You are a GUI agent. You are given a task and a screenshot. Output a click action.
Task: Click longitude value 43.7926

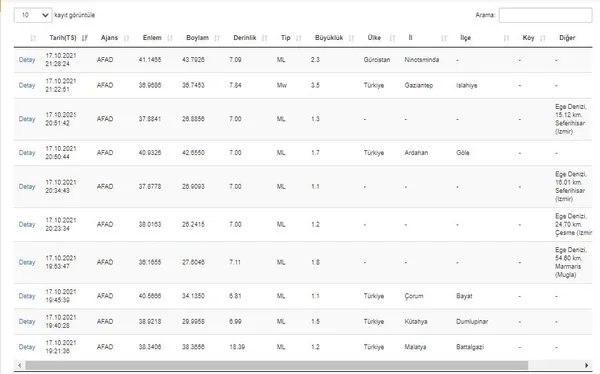point(193,60)
